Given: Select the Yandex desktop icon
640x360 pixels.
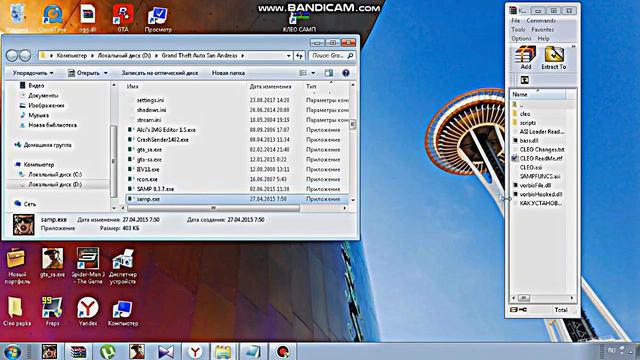Looking at the screenshot, I should click(x=88, y=312).
